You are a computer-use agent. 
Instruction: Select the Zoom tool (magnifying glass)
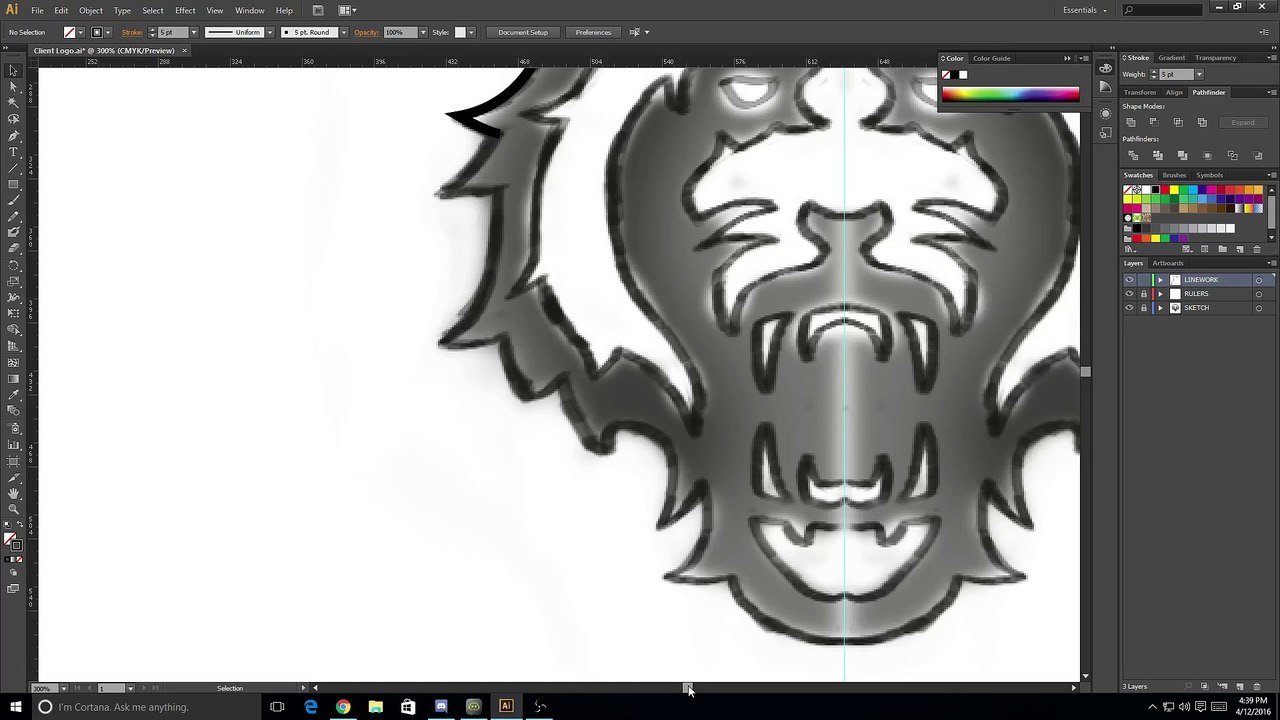click(x=13, y=510)
